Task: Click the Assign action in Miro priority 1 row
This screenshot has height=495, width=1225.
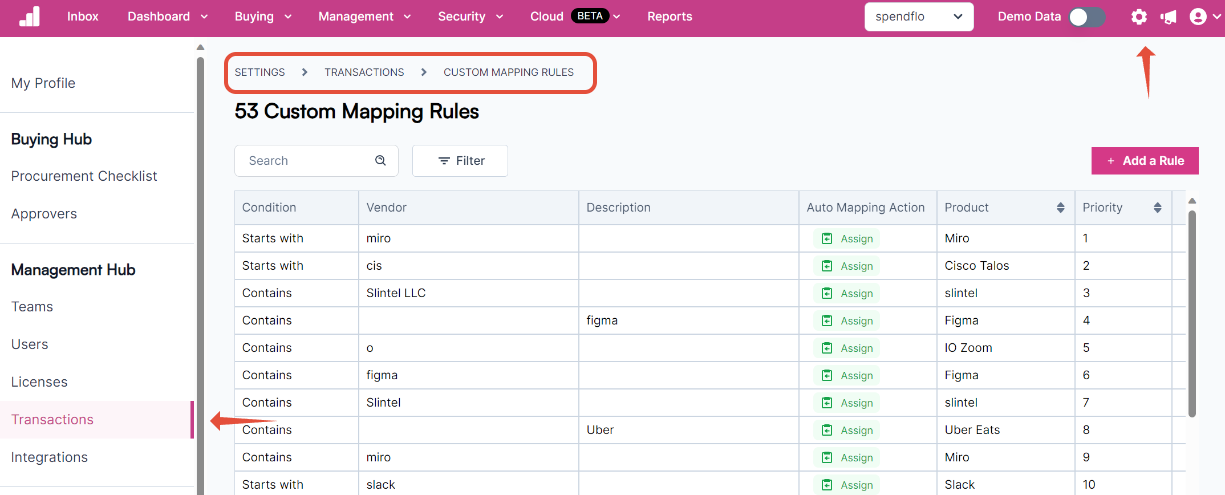Action: pos(847,239)
